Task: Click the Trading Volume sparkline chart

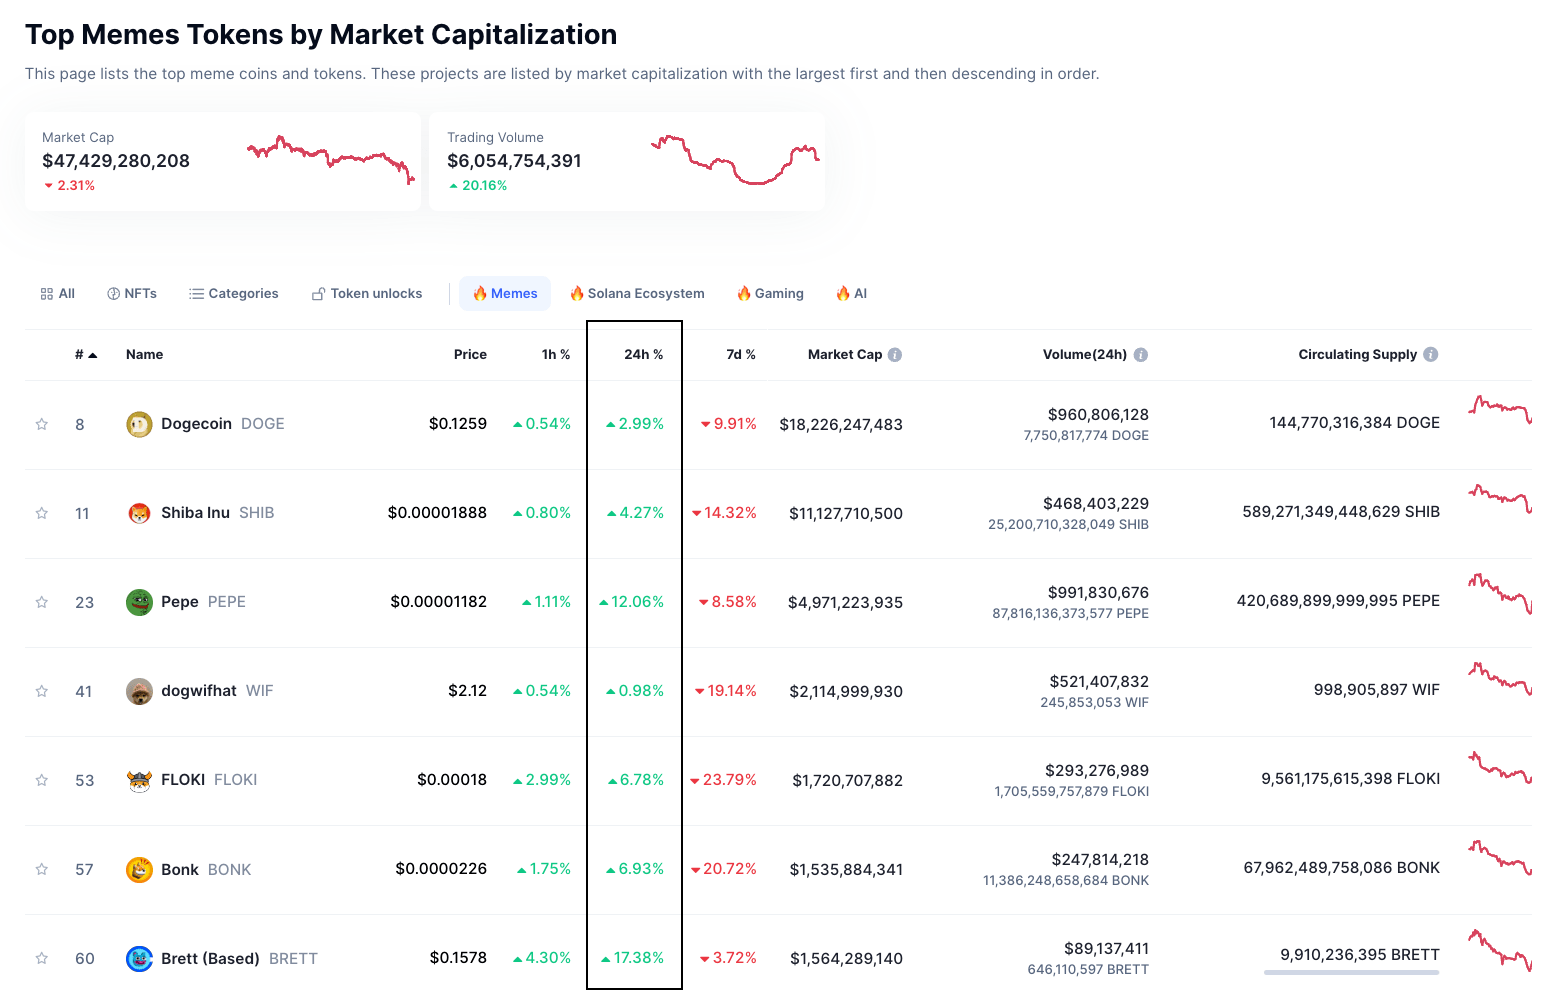Action: point(735,160)
